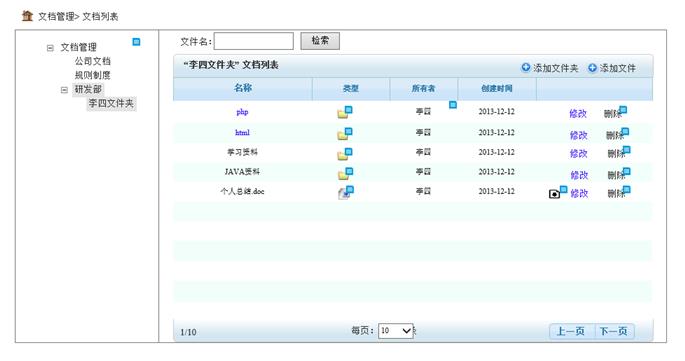Image resolution: width=685 pixels, height=361 pixels.
Task: Click the 2013-12-12 date in the html row
Action: [497, 132]
